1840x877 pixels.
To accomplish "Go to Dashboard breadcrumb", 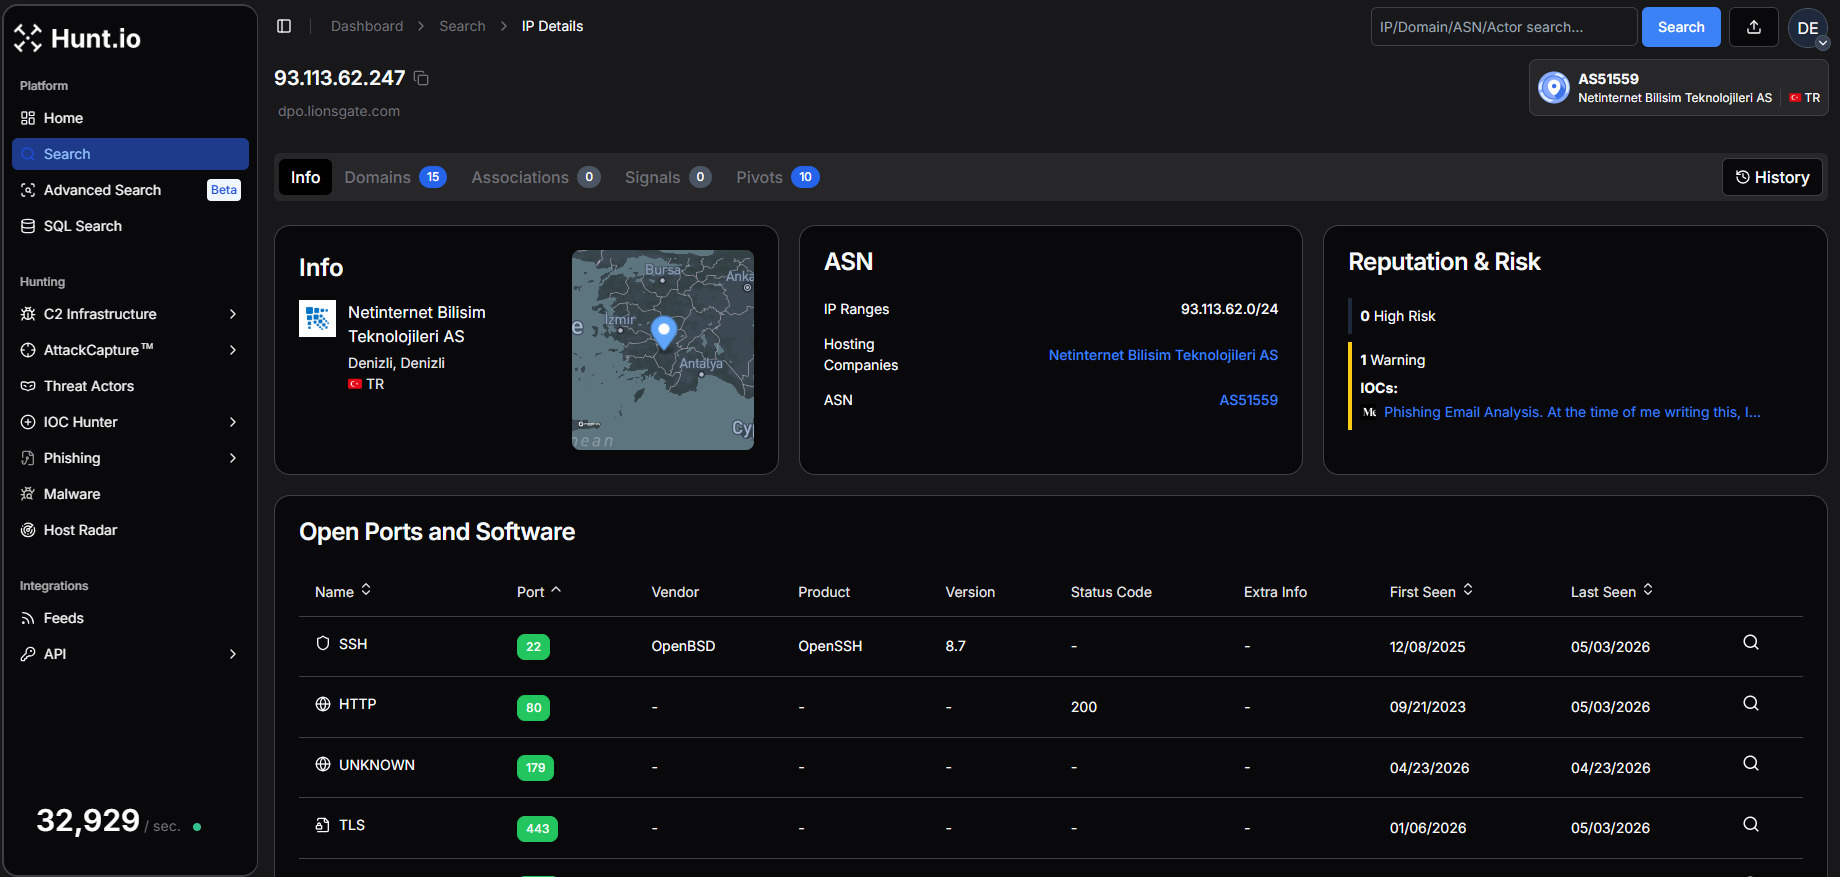I will [x=367, y=26].
